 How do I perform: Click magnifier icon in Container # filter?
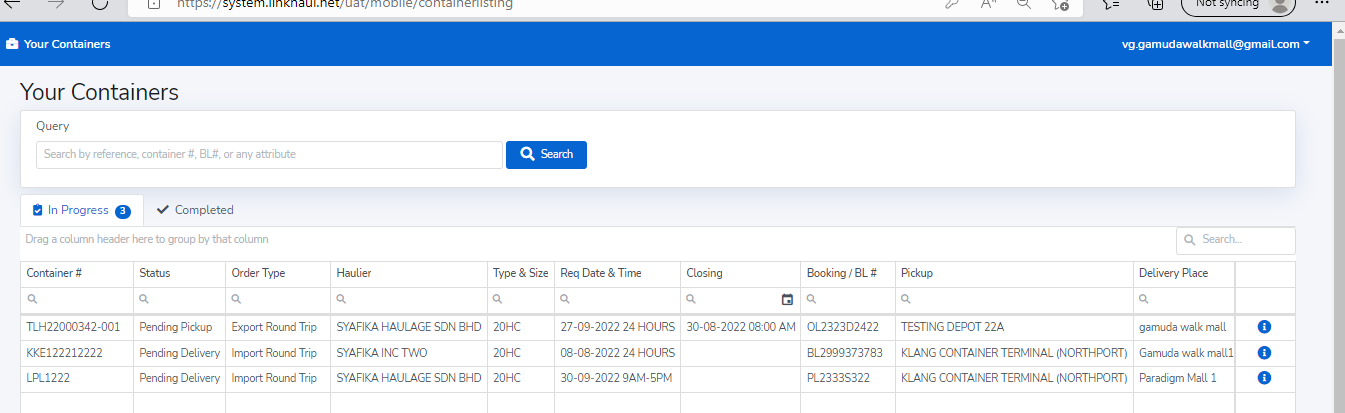click(33, 299)
